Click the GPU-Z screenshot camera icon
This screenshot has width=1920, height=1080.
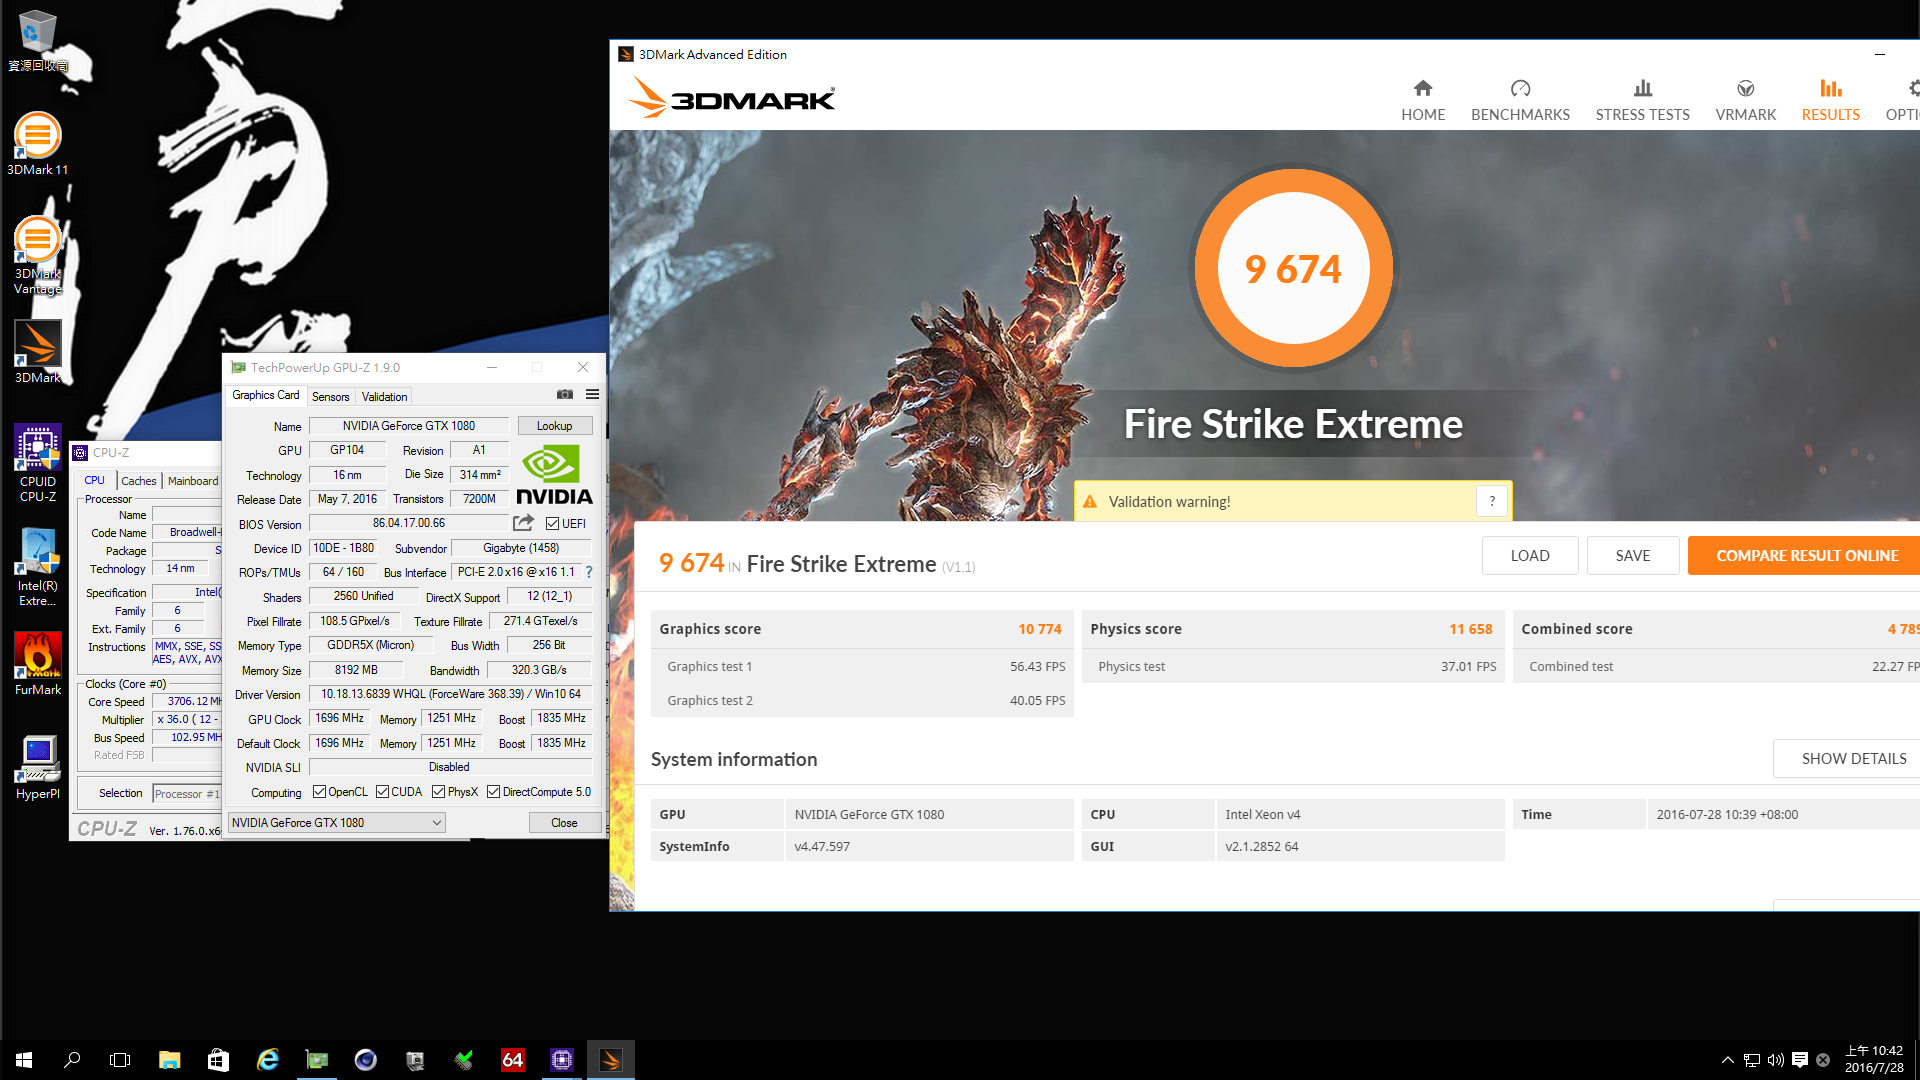565,395
